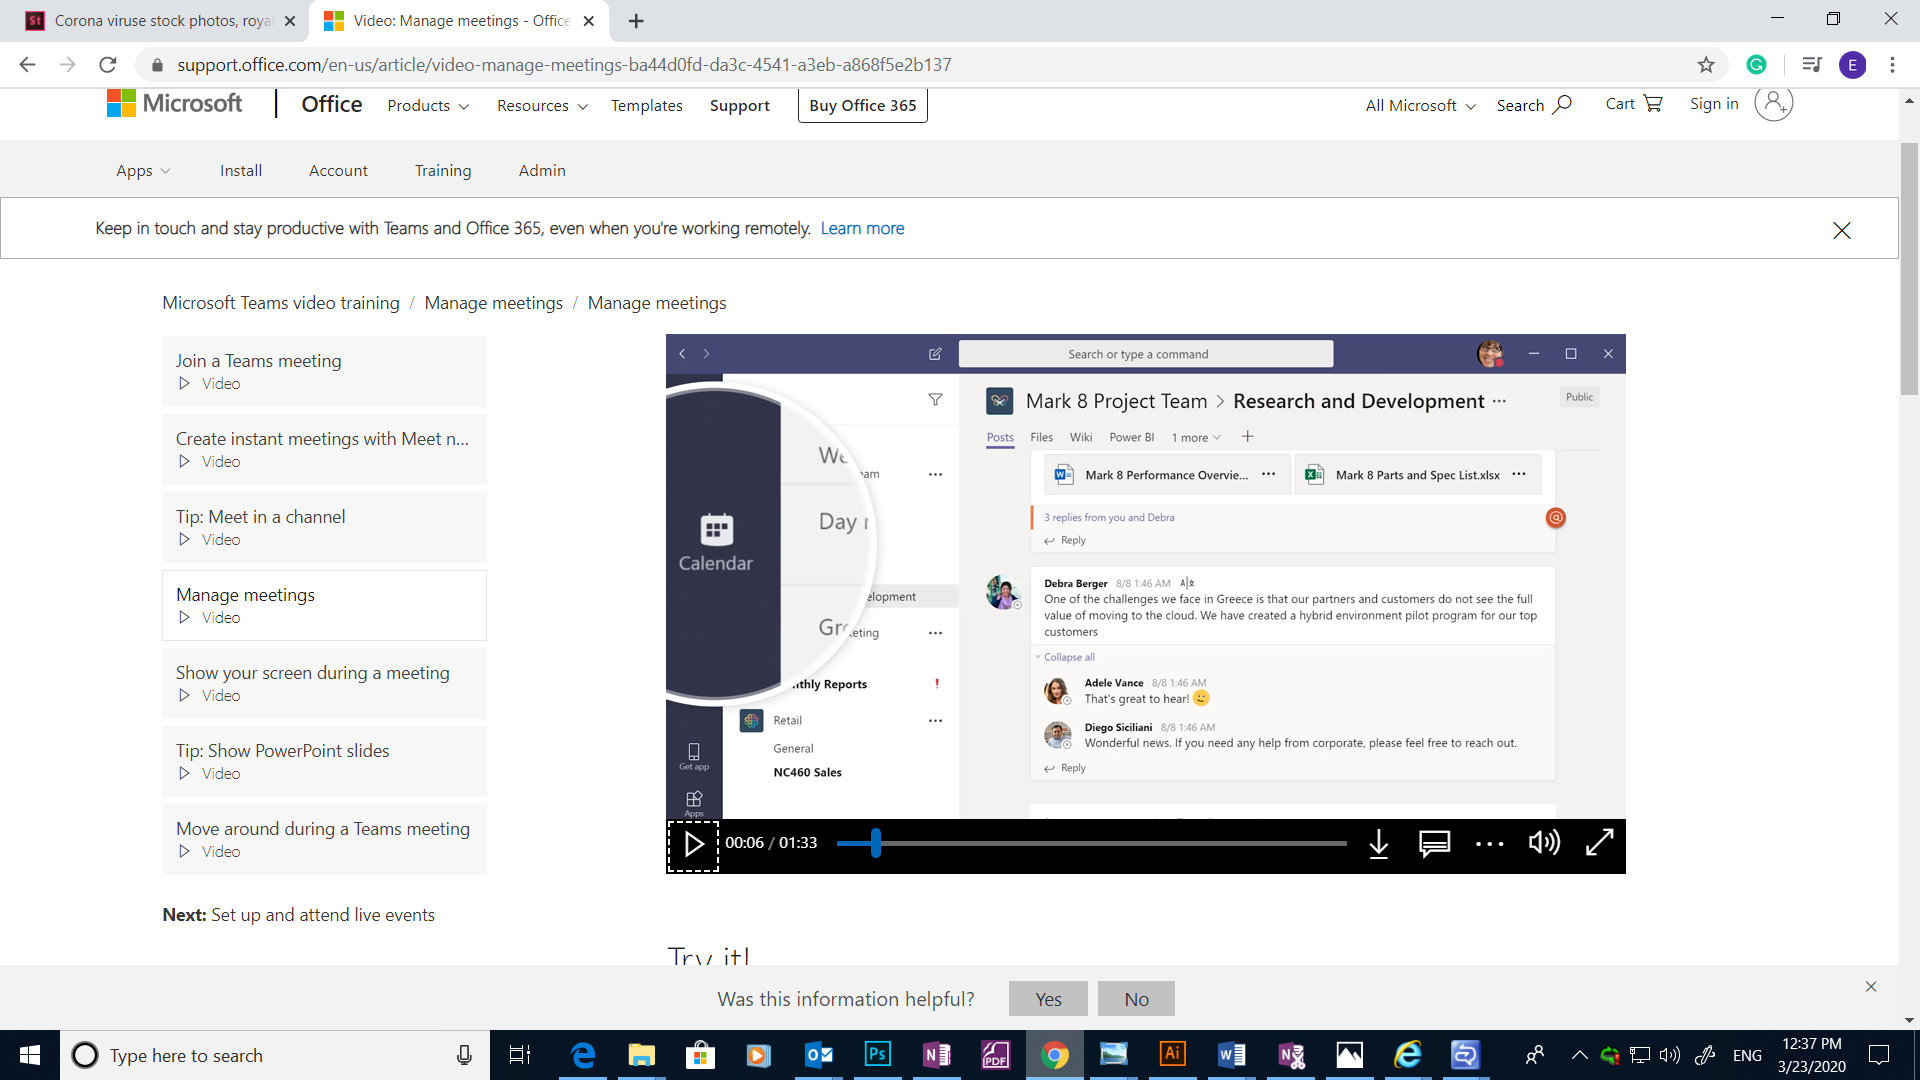This screenshot has width=1920, height=1080.
Task: Open the Windows Start menu
Action: coord(30,1055)
